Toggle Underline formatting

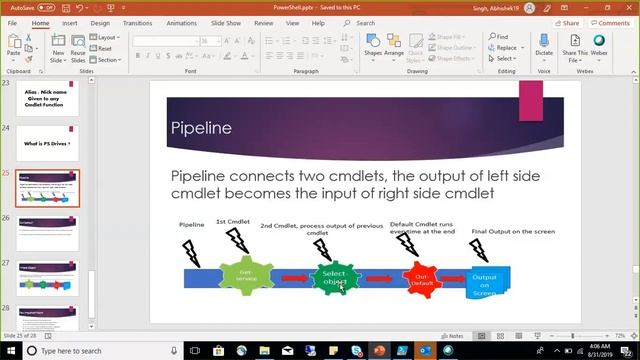pyautogui.click(x=158, y=56)
